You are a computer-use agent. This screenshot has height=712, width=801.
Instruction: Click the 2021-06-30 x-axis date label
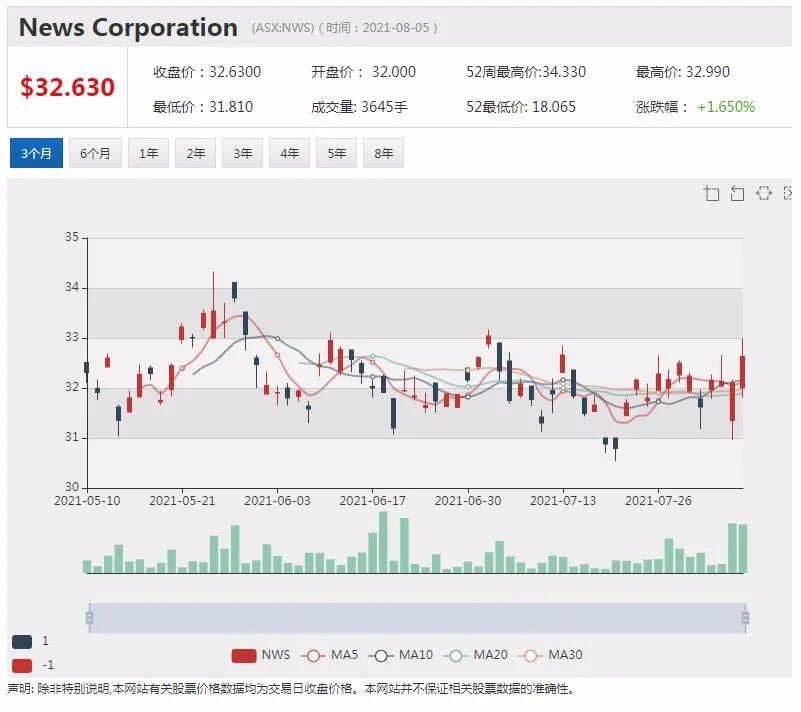point(467,501)
